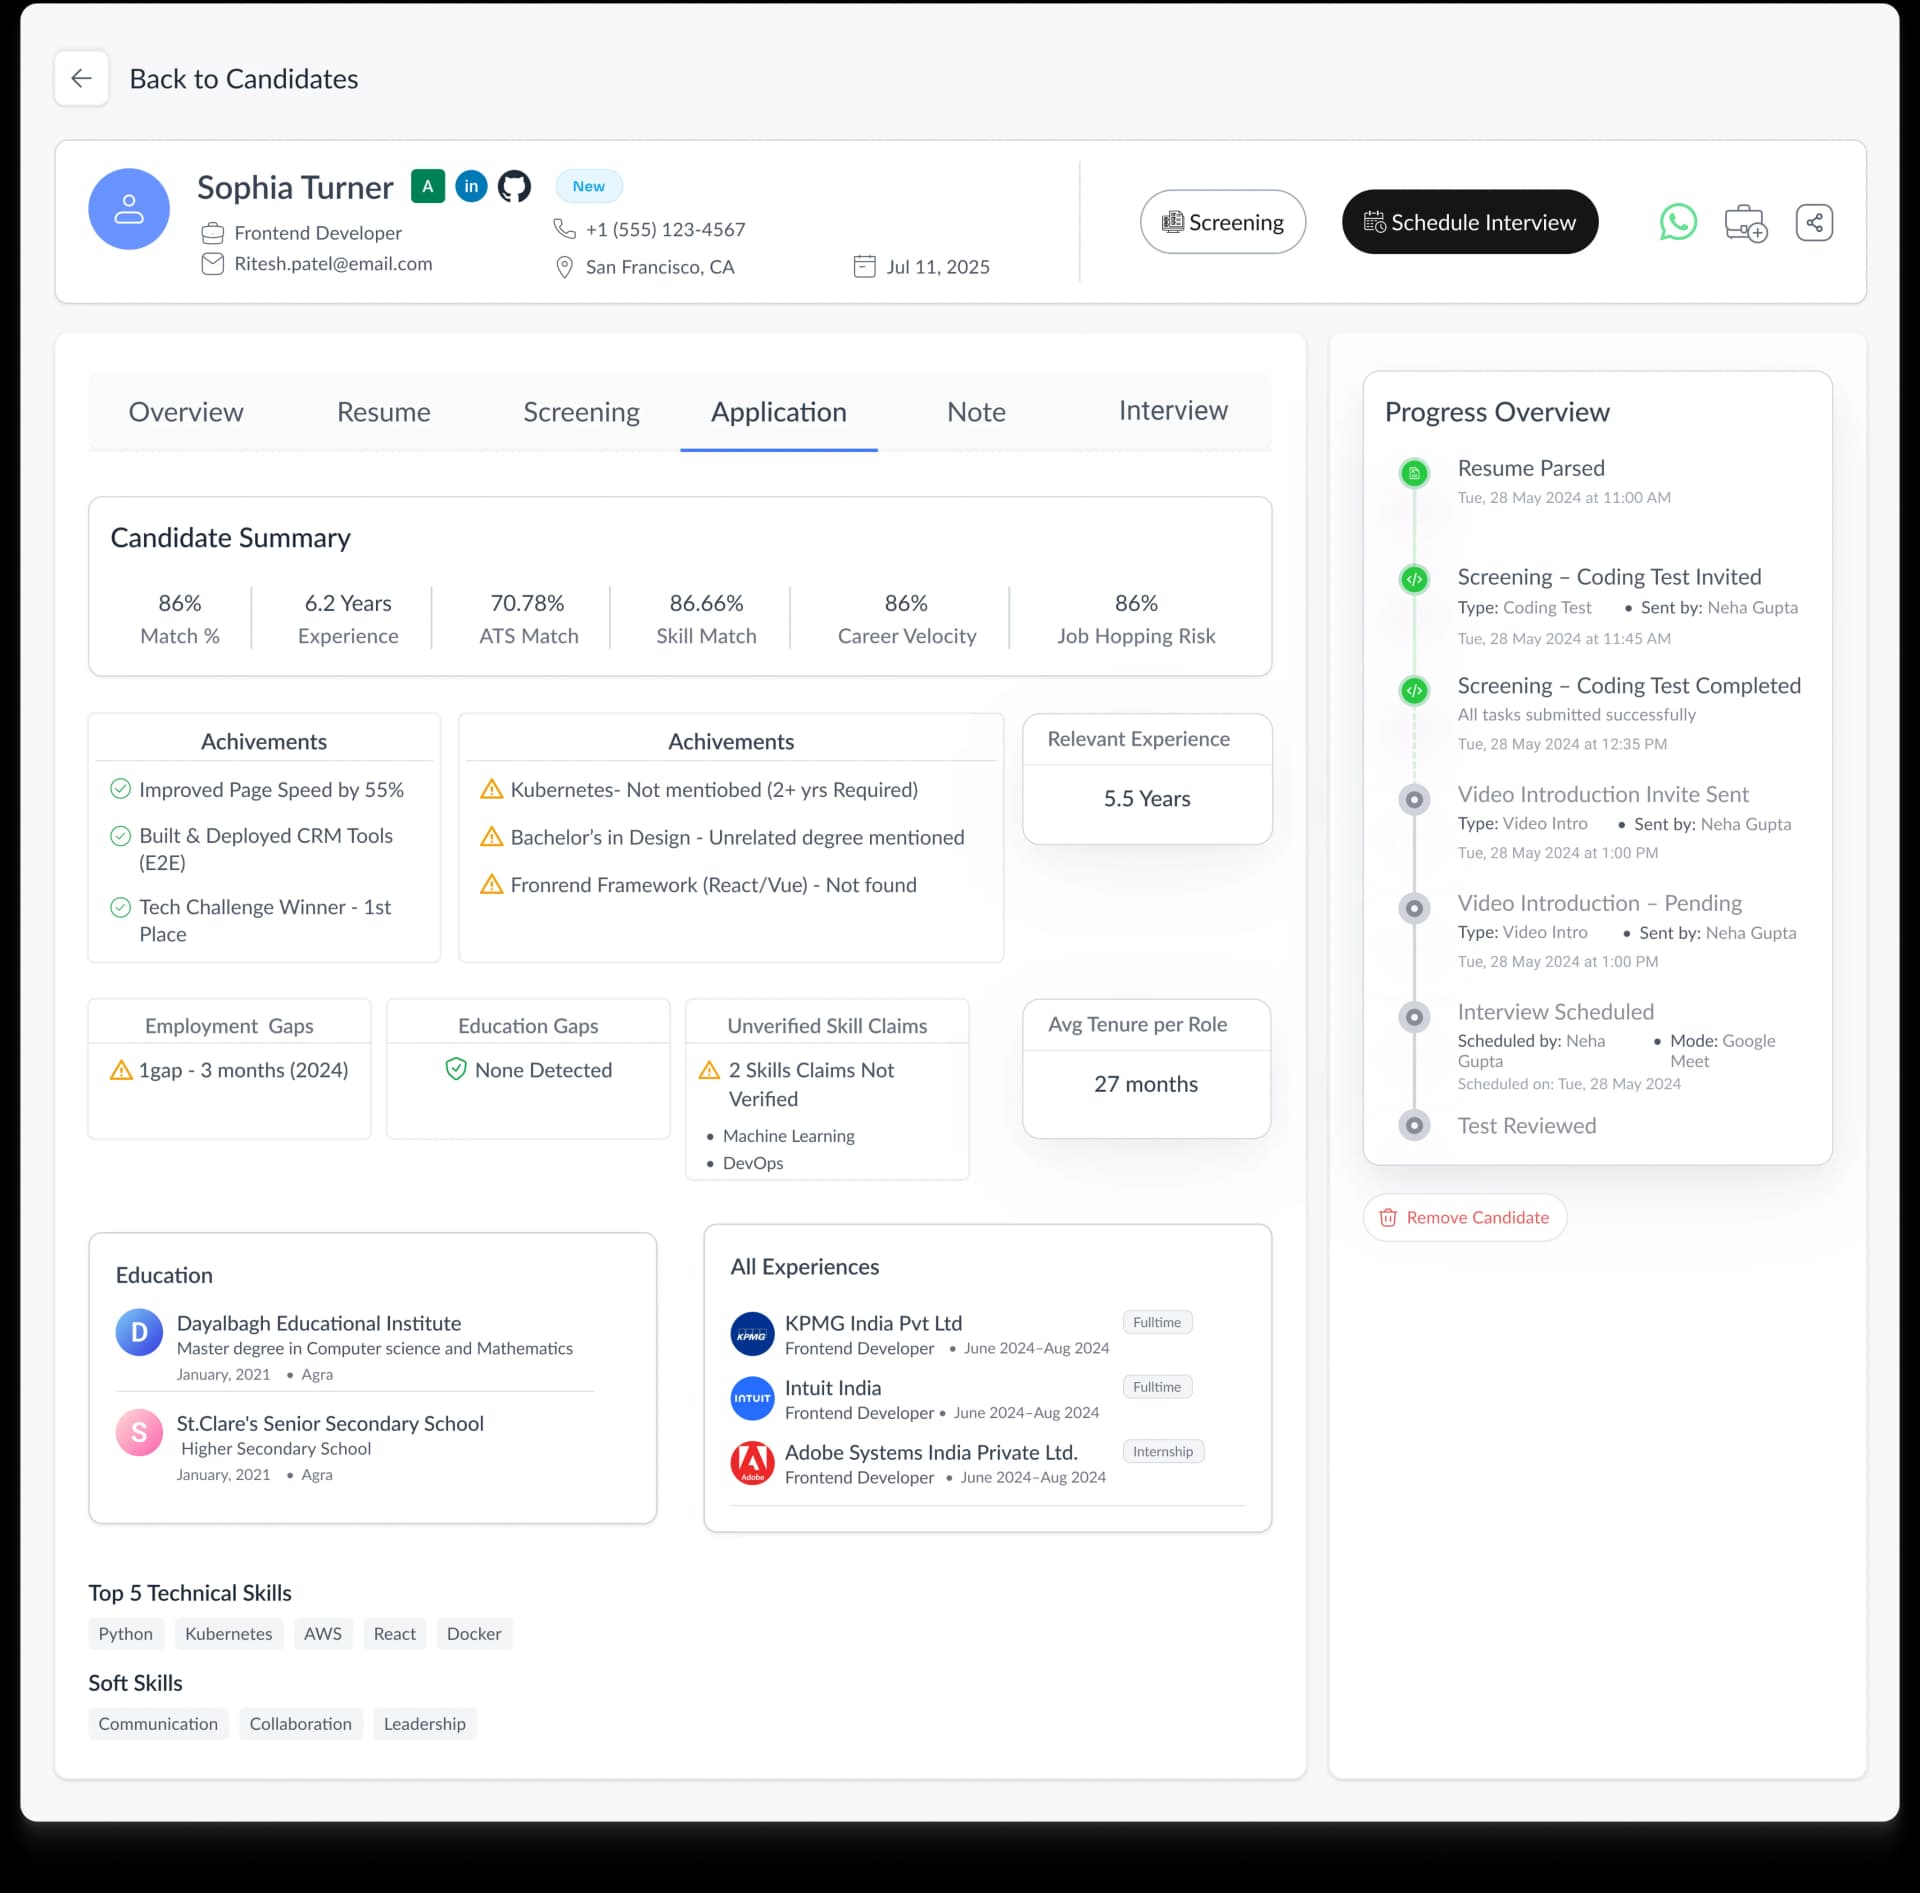1920x1893 pixels.
Task: Click the green WhatsApp contact icon
Action: (1678, 222)
